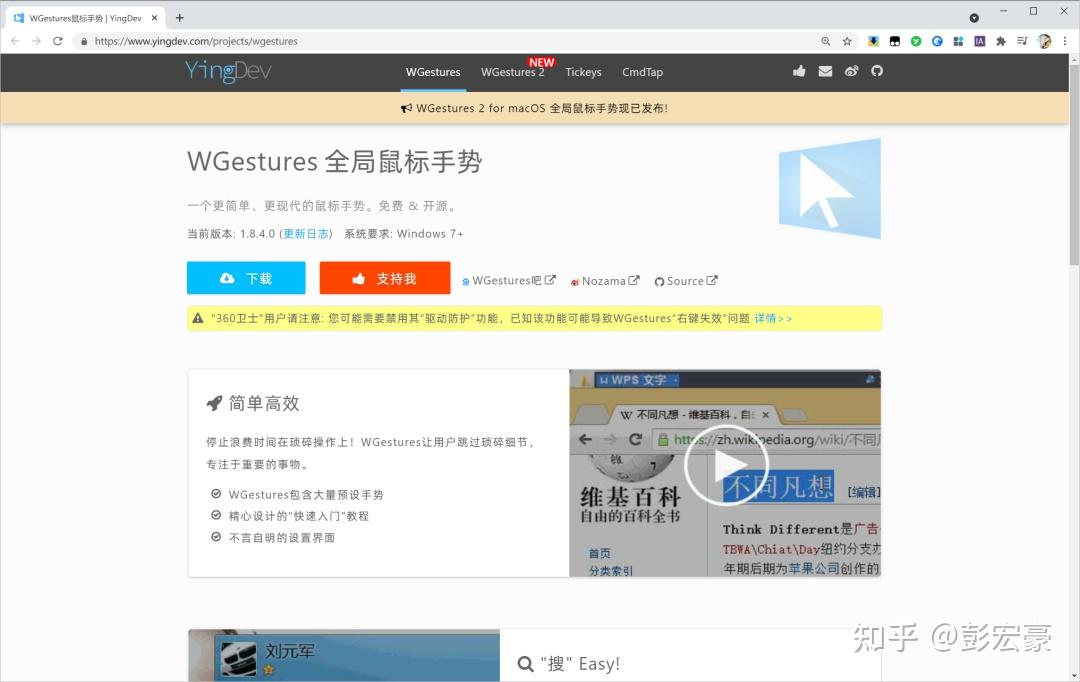Click the 详情 link in the yellow warning

click(767, 317)
